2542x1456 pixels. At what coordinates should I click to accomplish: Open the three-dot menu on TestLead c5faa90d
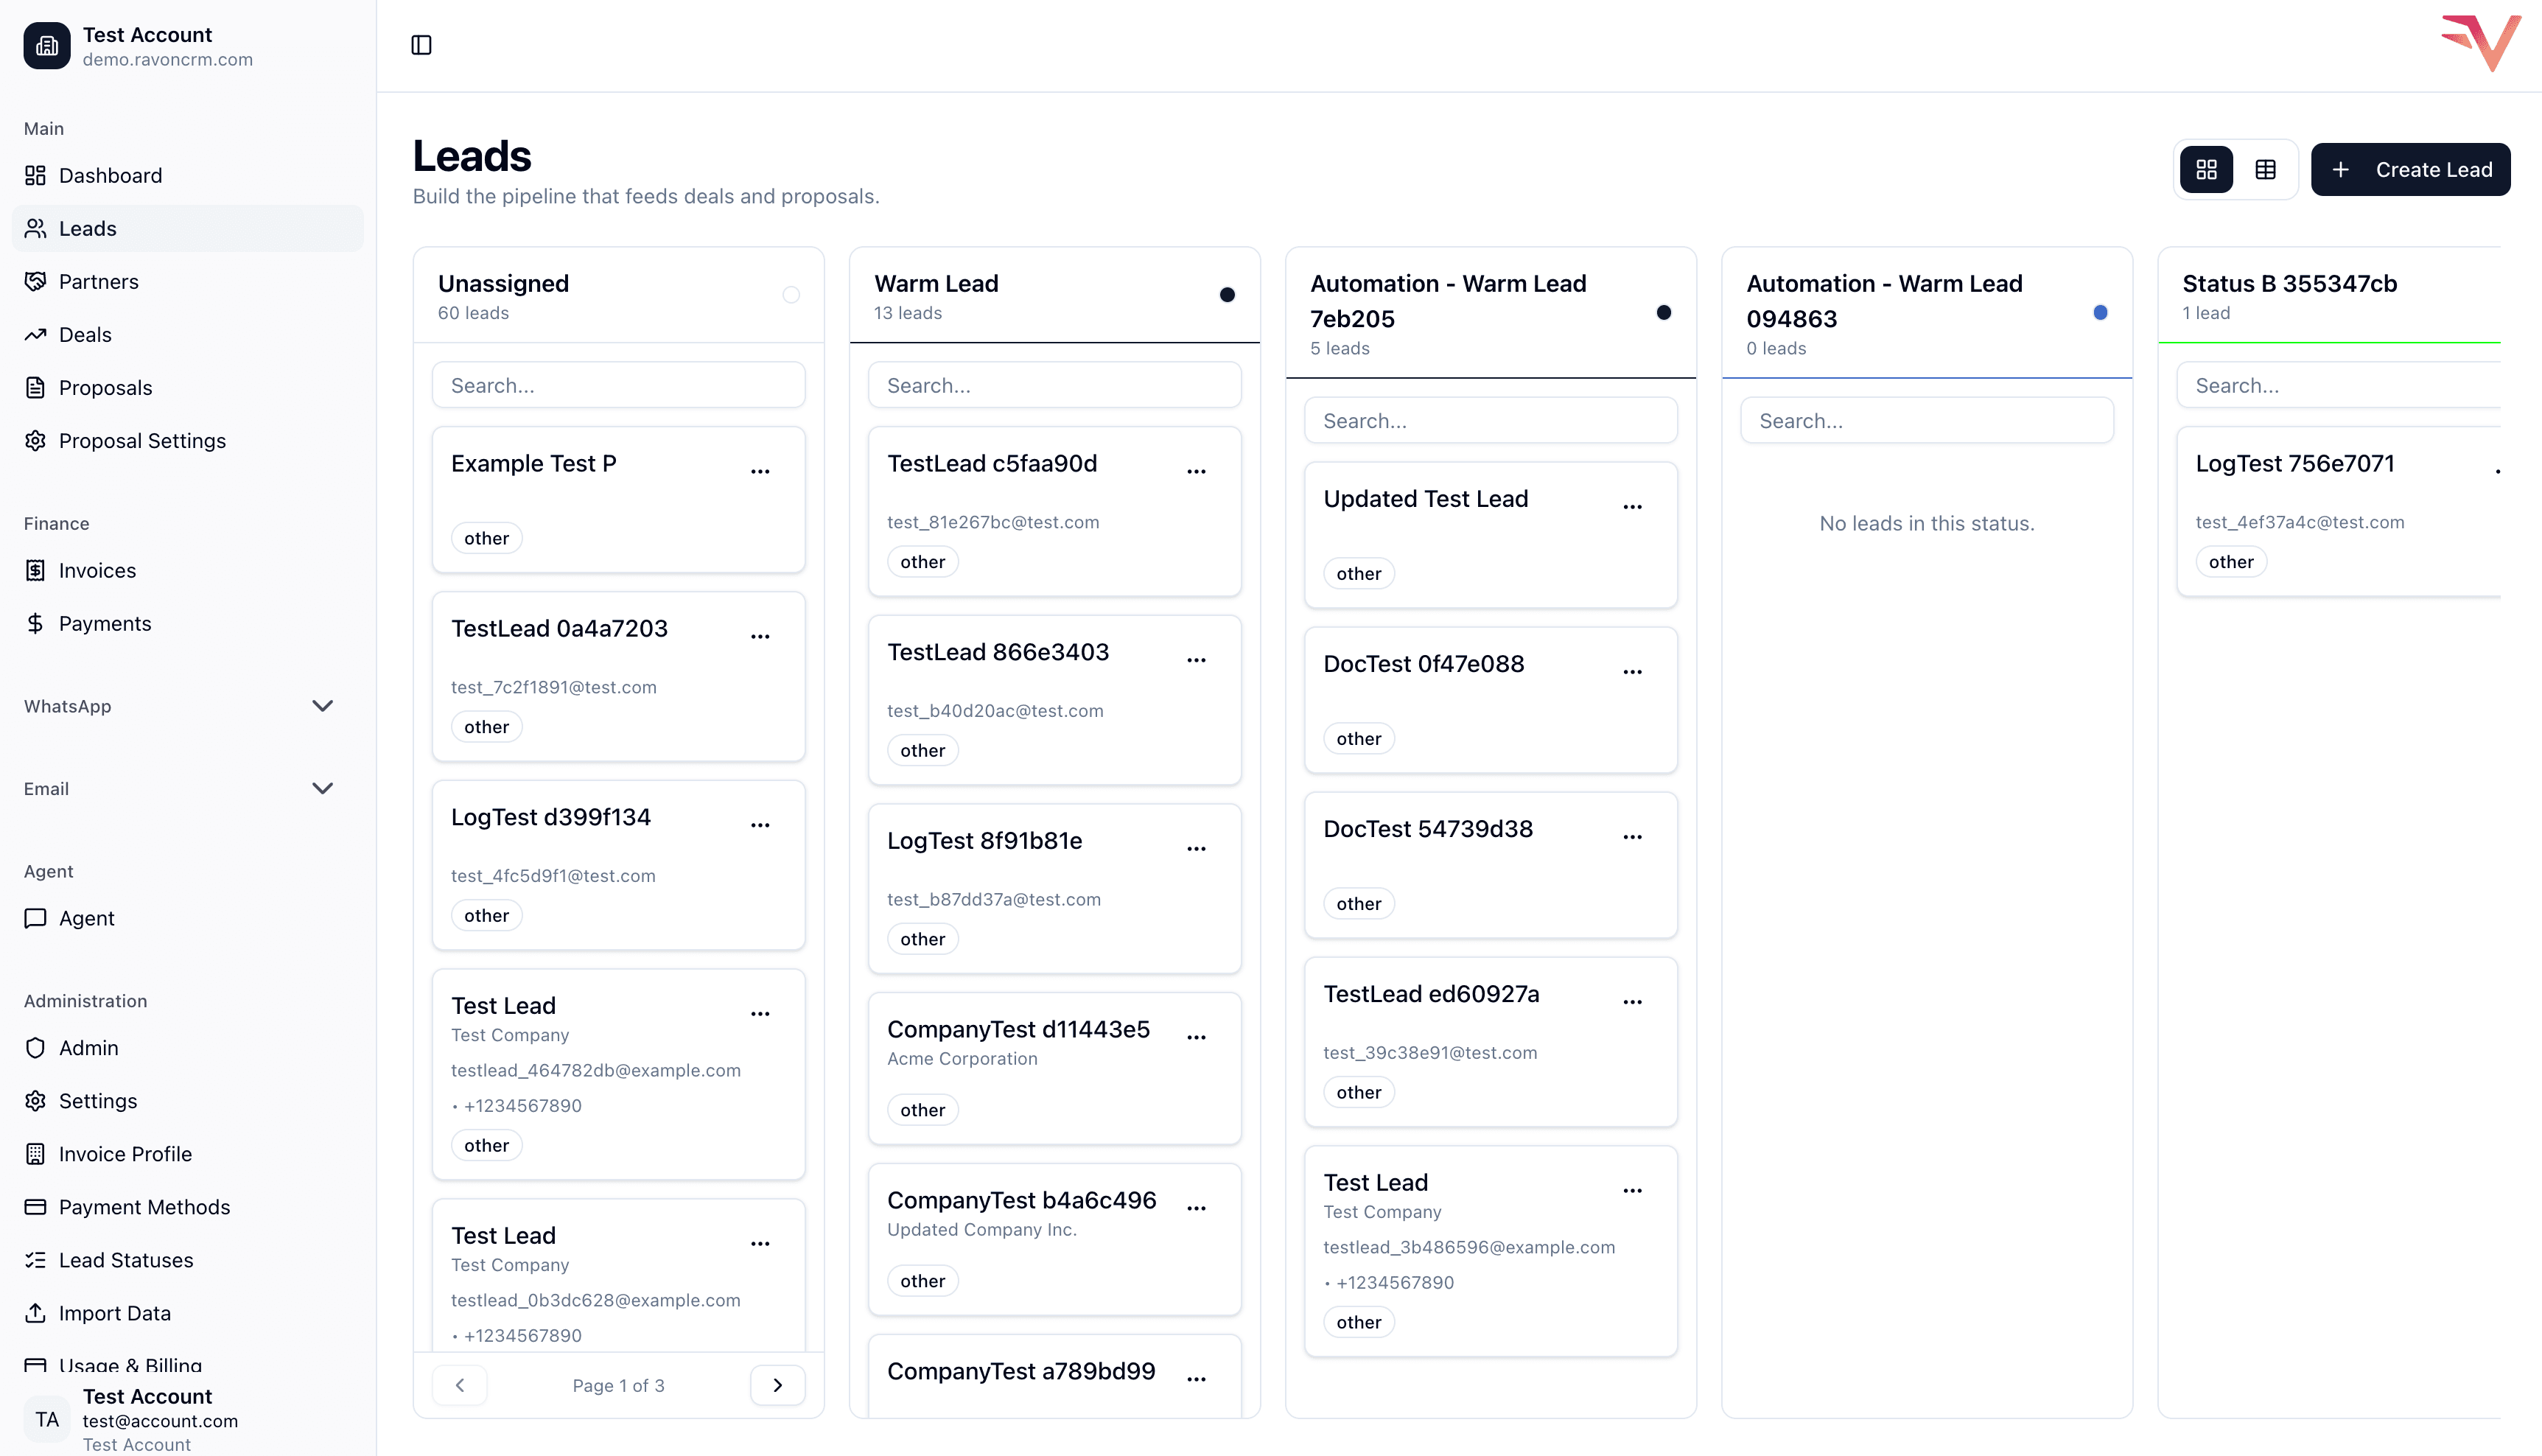(x=1196, y=470)
